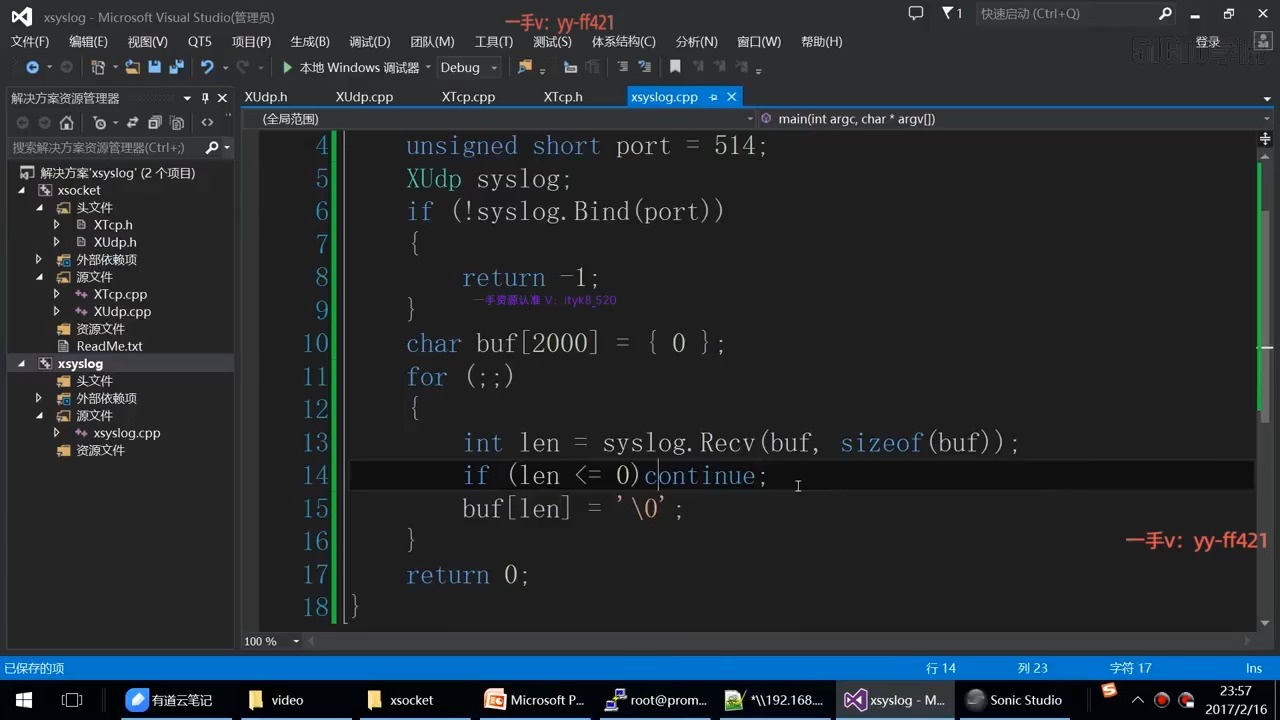Image resolution: width=1280 pixels, height=720 pixels.
Task: Click the Undo (撤销) toolbar icon
Action: pyautogui.click(x=207, y=67)
